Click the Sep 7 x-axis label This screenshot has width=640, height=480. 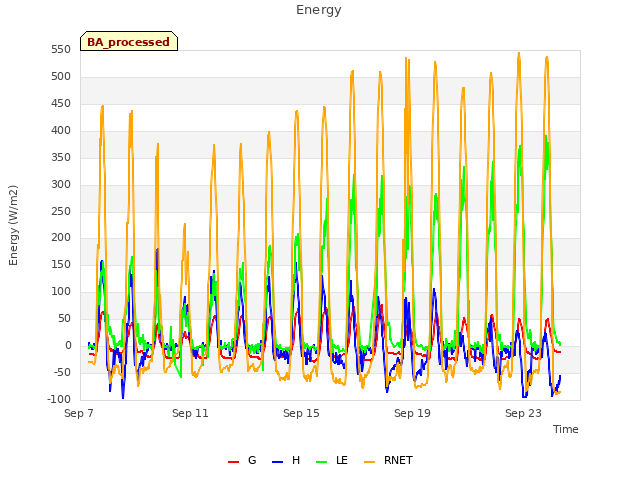(x=79, y=413)
